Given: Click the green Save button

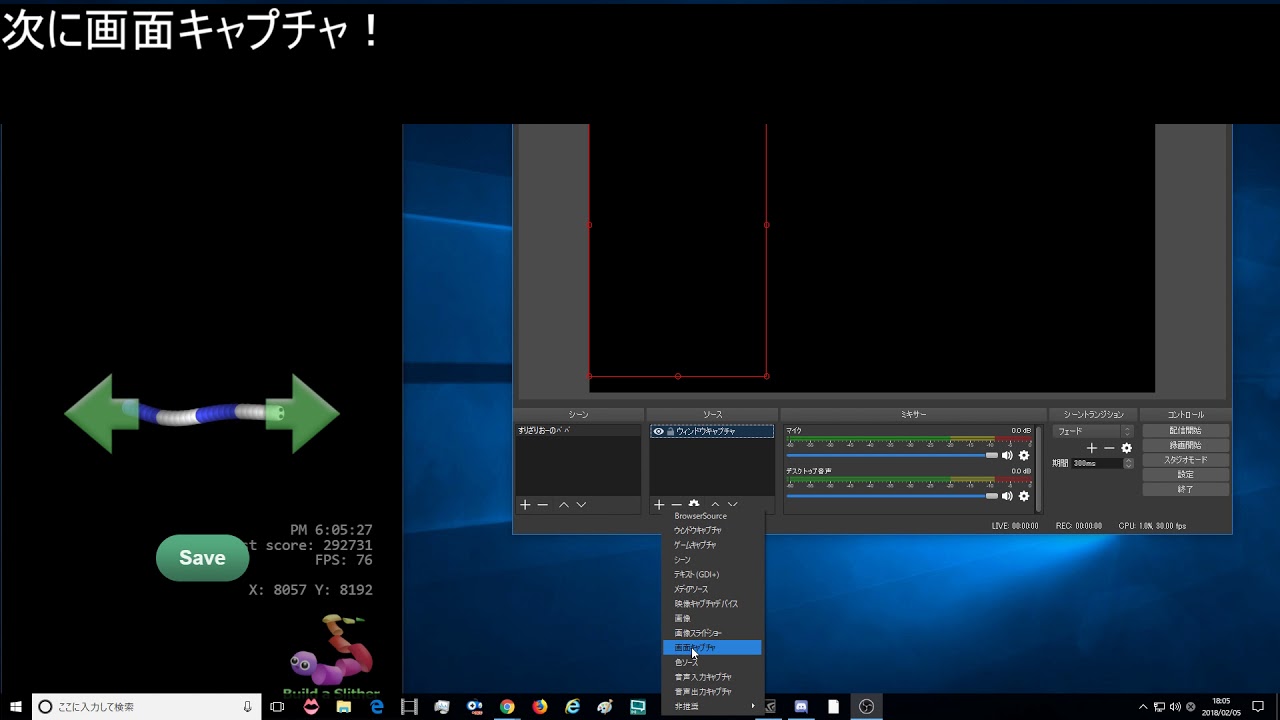Looking at the screenshot, I should pyautogui.click(x=202, y=558).
